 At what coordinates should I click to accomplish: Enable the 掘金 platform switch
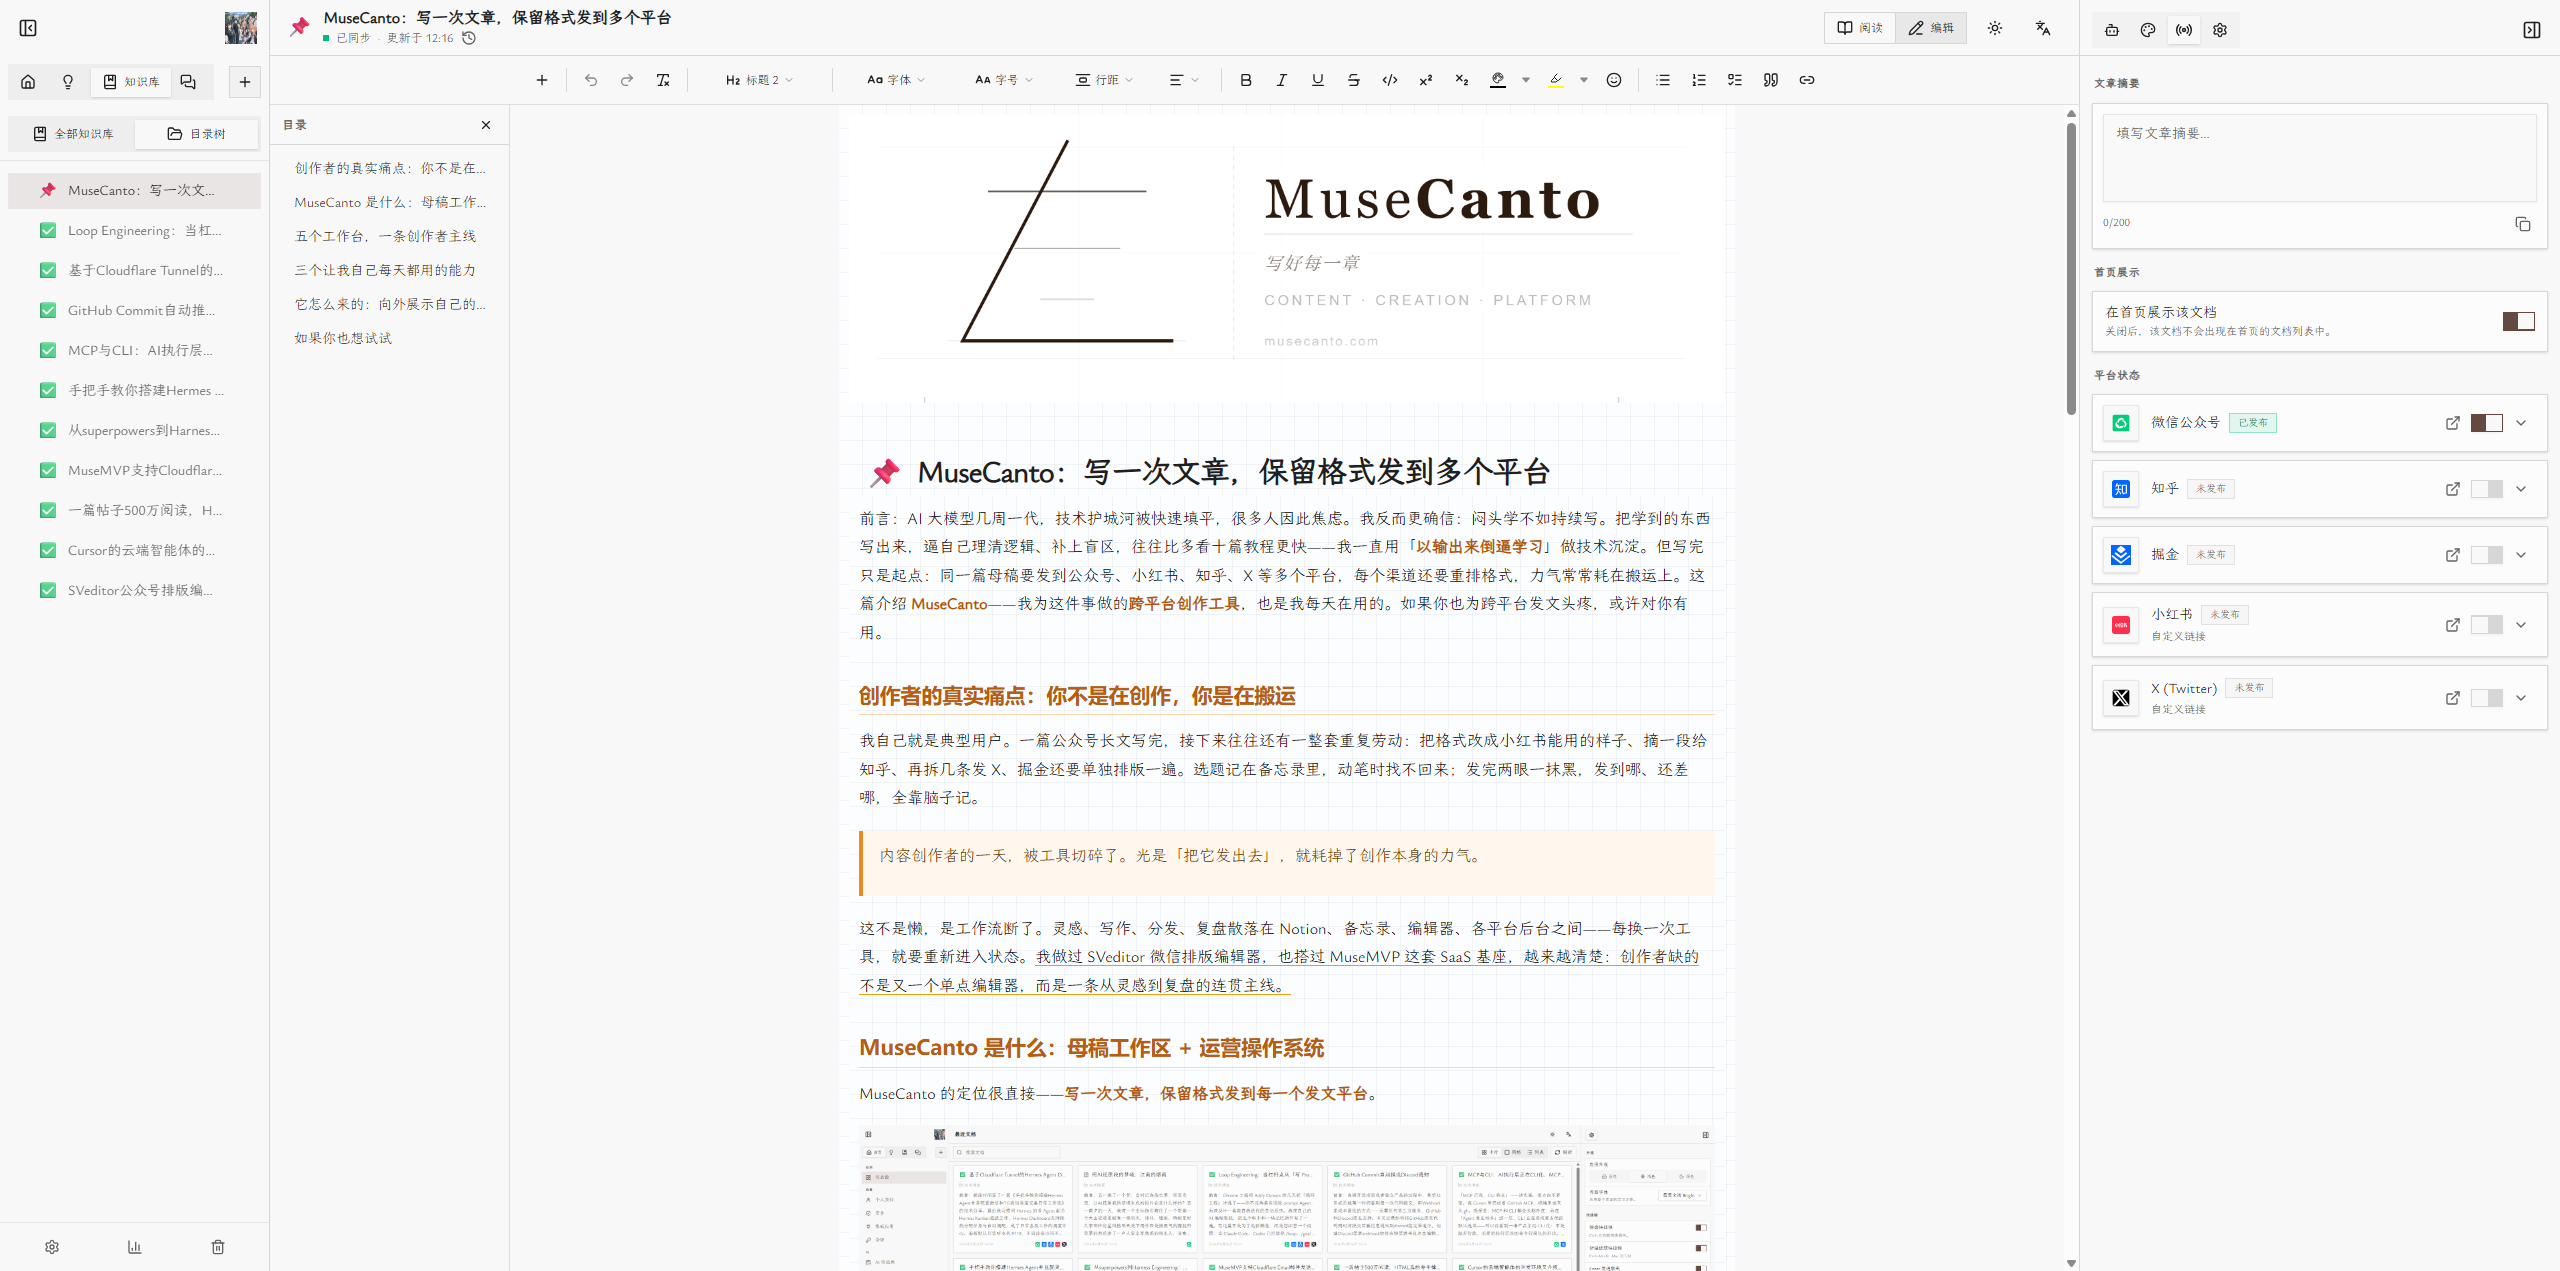[2487, 555]
